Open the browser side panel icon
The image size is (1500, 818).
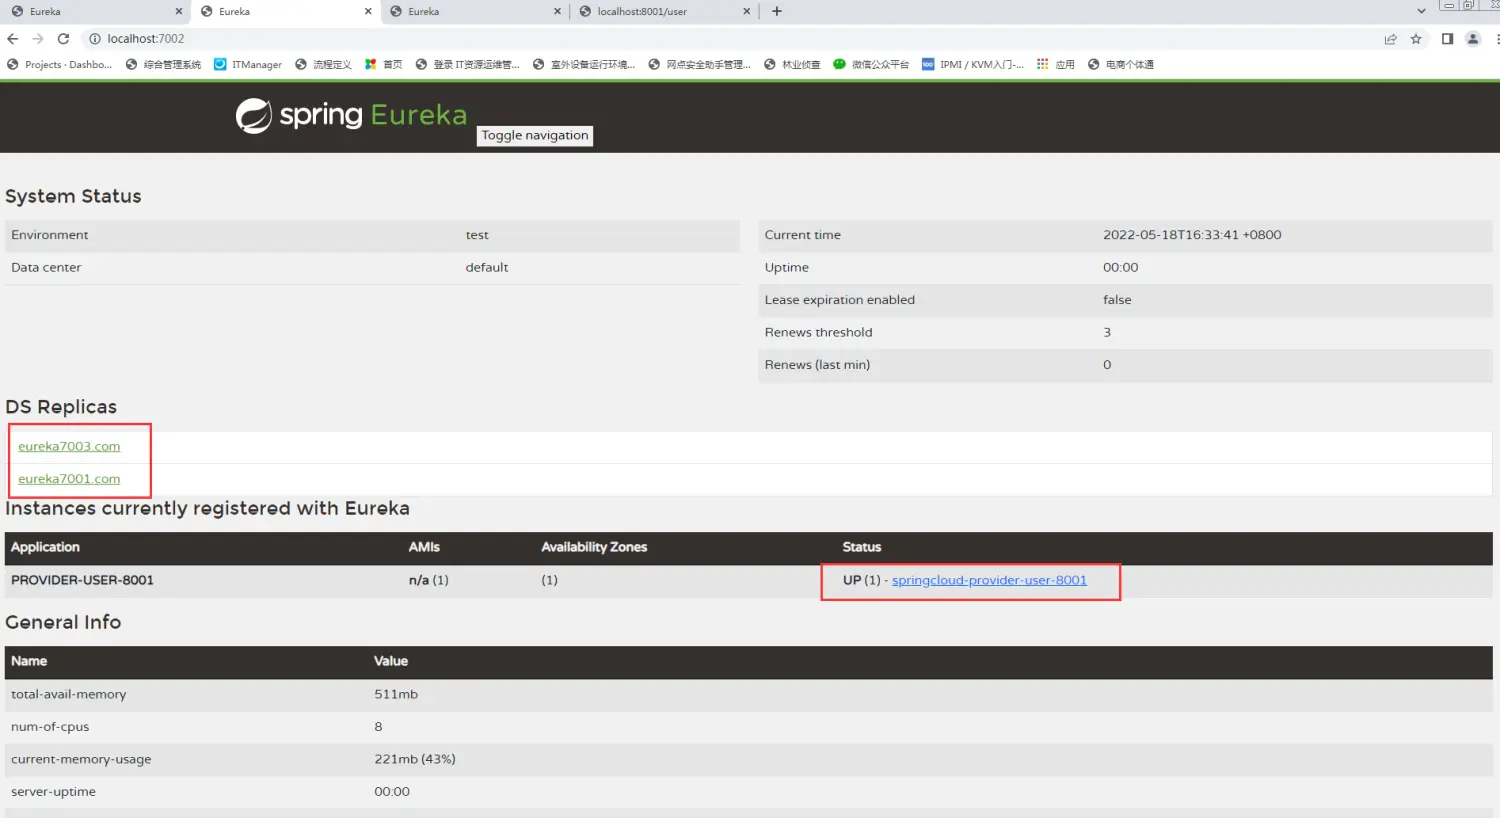coord(1447,39)
